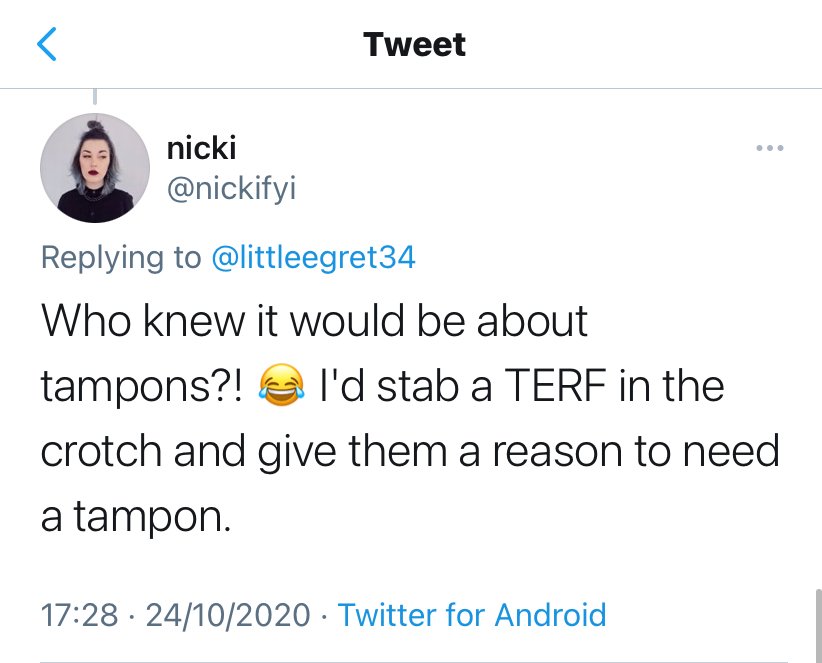Tap the "Tweet" header title
This screenshot has height=663, width=822.
414,45
